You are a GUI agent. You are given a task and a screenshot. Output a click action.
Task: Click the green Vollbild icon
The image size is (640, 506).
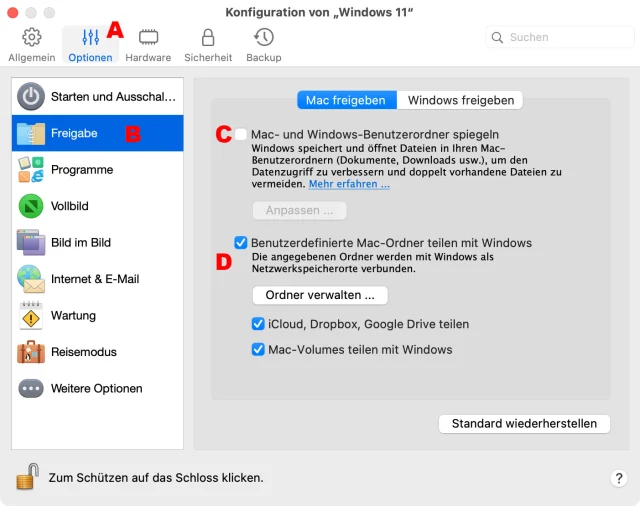(x=31, y=206)
